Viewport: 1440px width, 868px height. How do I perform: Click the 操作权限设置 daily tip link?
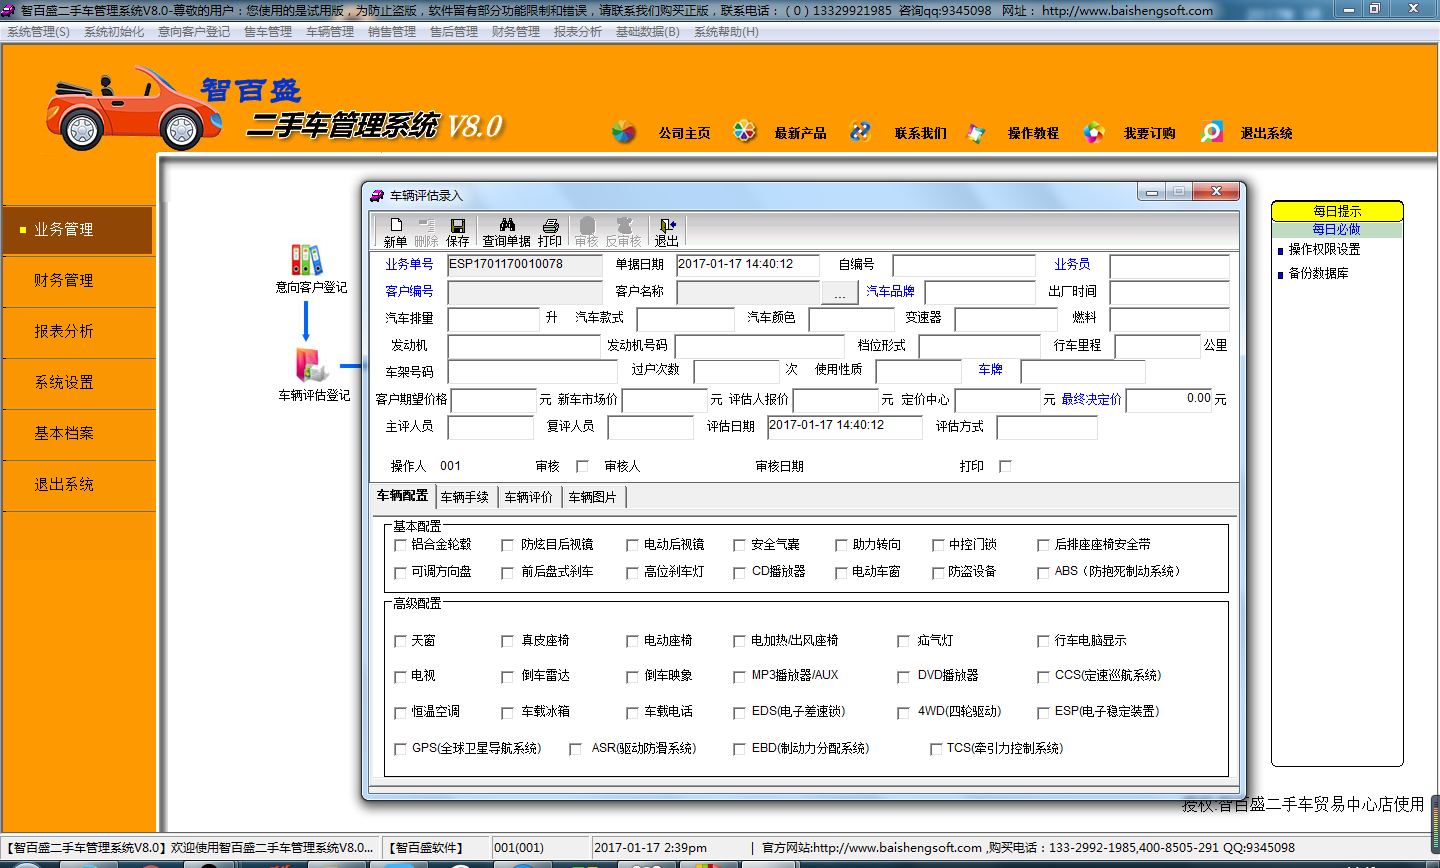1324,249
